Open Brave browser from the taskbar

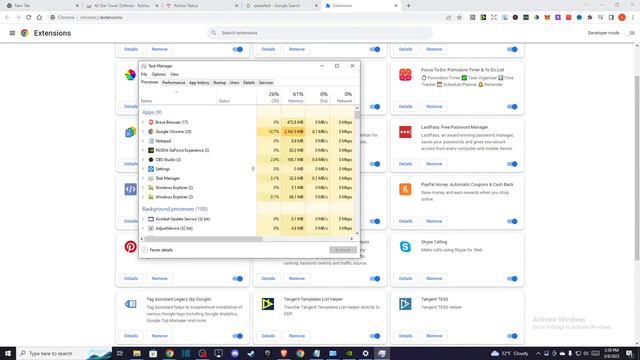(284, 353)
